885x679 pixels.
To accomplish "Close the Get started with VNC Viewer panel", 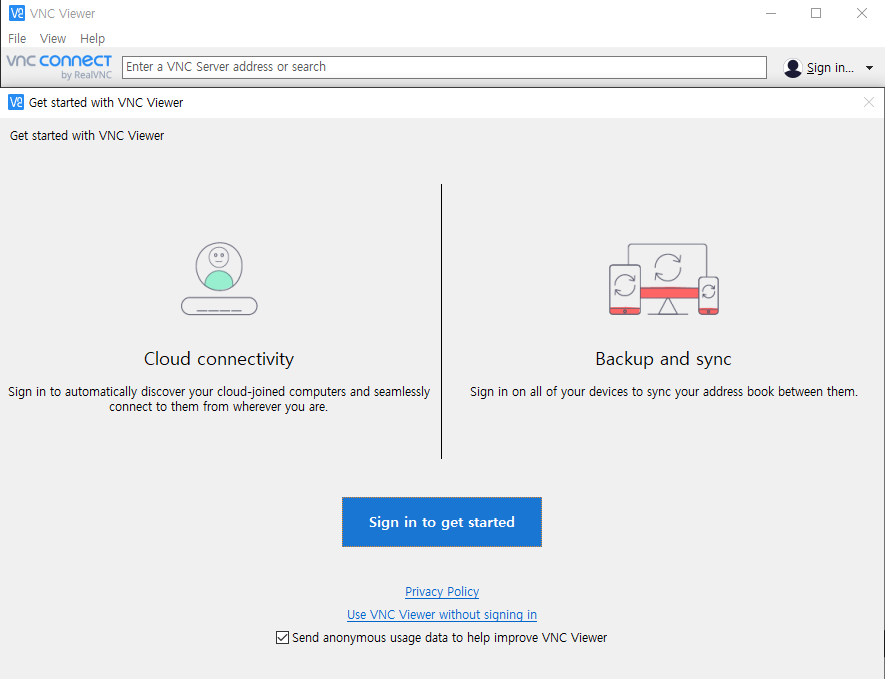I will click(869, 102).
